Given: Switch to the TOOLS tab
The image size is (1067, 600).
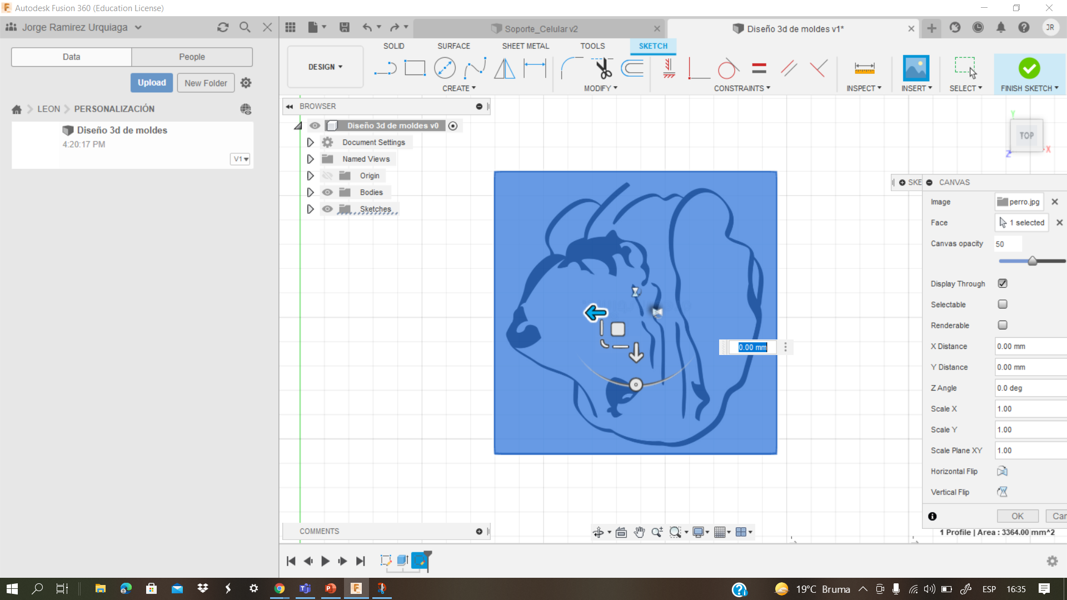Looking at the screenshot, I should (592, 46).
